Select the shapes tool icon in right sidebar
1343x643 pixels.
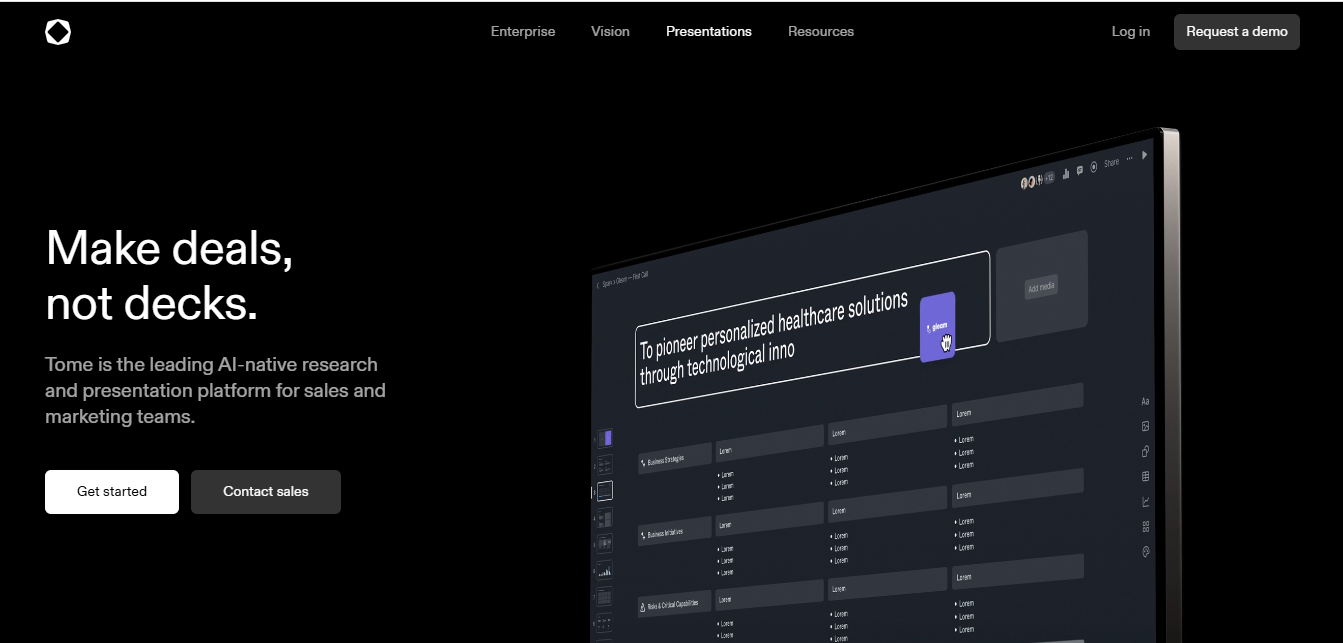coord(1145,451)
